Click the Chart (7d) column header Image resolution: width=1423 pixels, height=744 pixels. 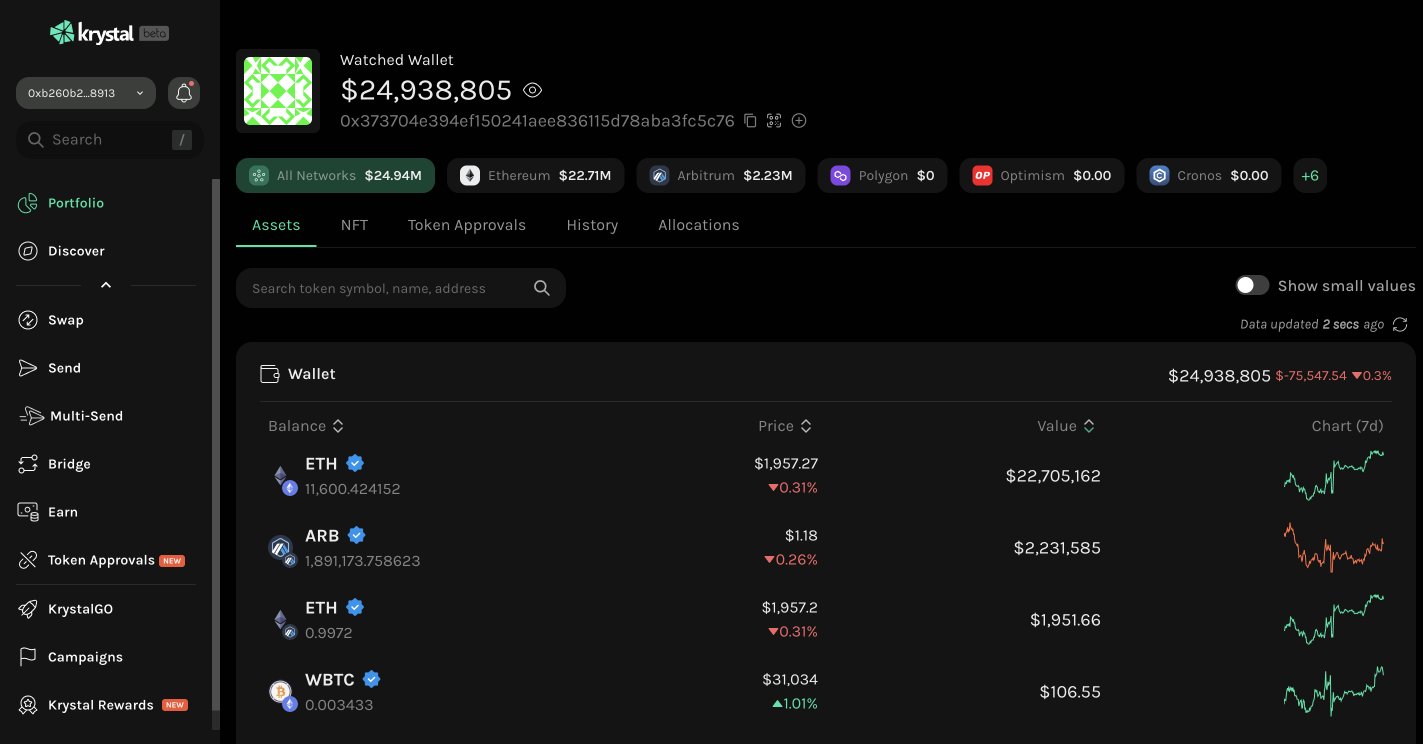coord(1347,426)
